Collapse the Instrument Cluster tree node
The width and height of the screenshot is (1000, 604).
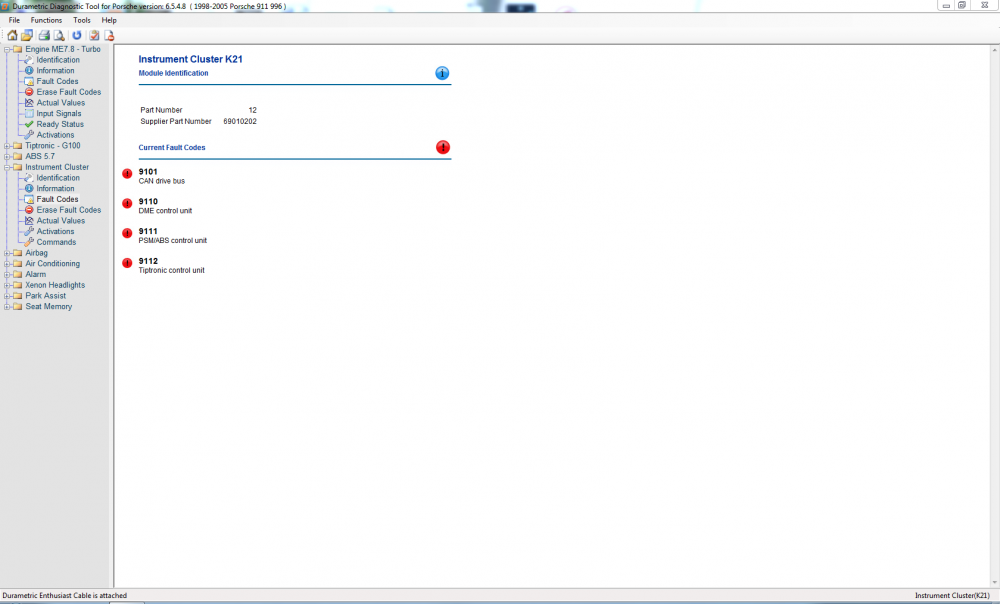(6, 166)
